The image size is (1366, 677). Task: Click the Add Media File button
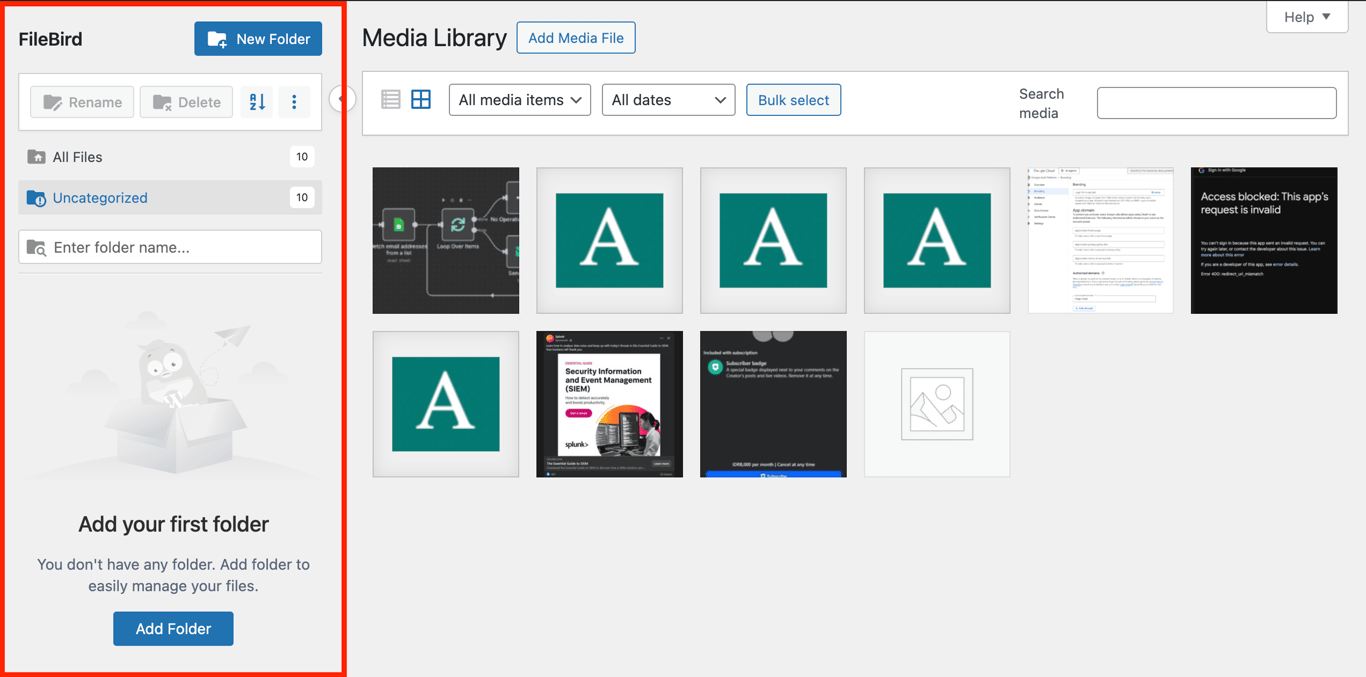click(575, 37)
